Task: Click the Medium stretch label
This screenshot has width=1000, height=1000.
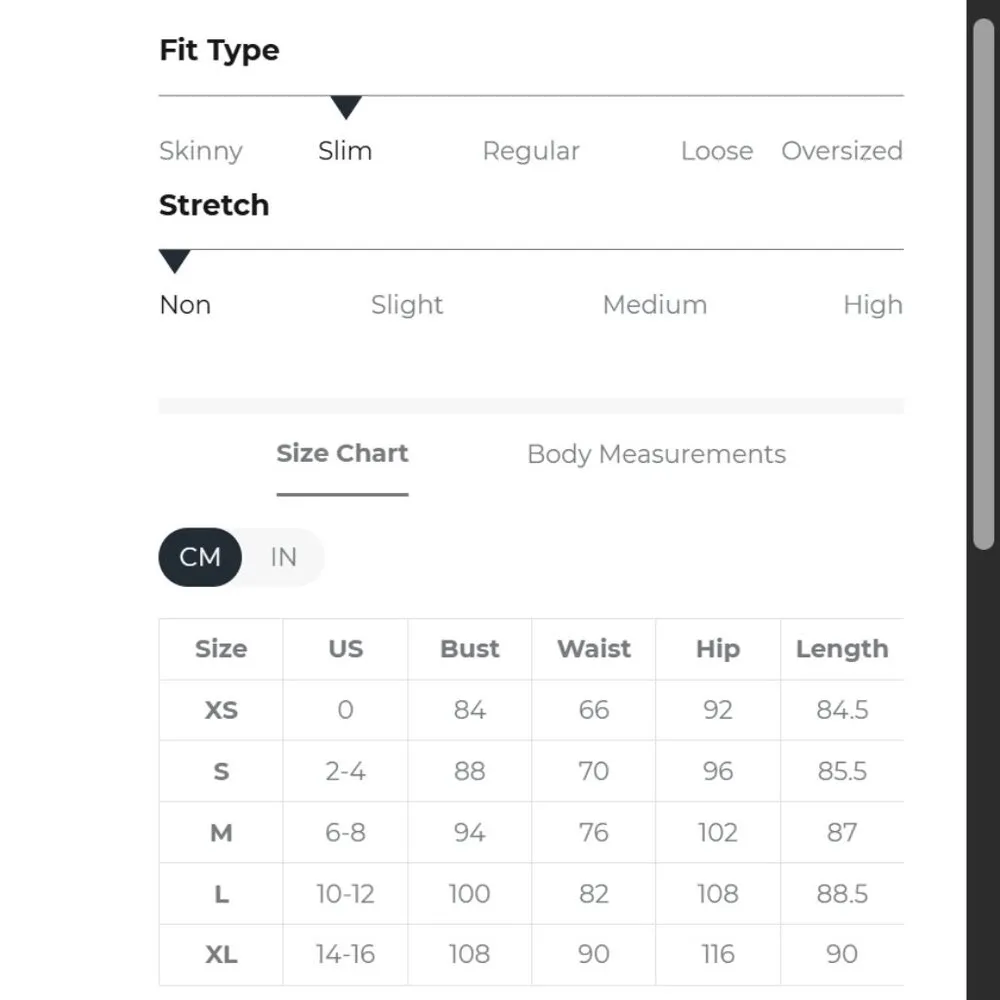Action: point(654,305)
